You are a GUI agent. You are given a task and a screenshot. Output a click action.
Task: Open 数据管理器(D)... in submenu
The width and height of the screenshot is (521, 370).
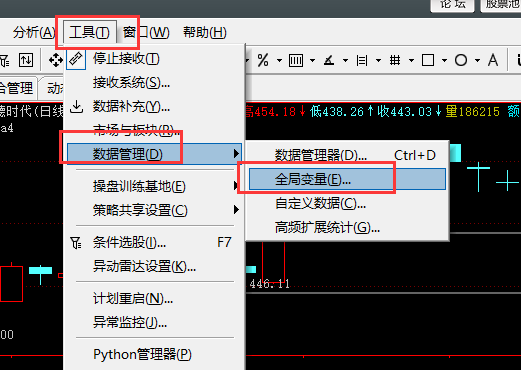[347, 155]
